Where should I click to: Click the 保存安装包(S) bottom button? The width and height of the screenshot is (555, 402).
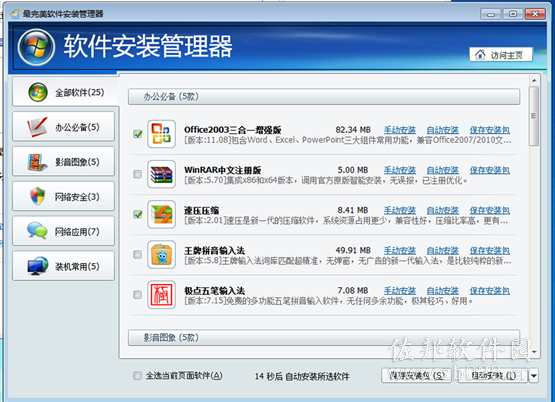click(417, 375)
